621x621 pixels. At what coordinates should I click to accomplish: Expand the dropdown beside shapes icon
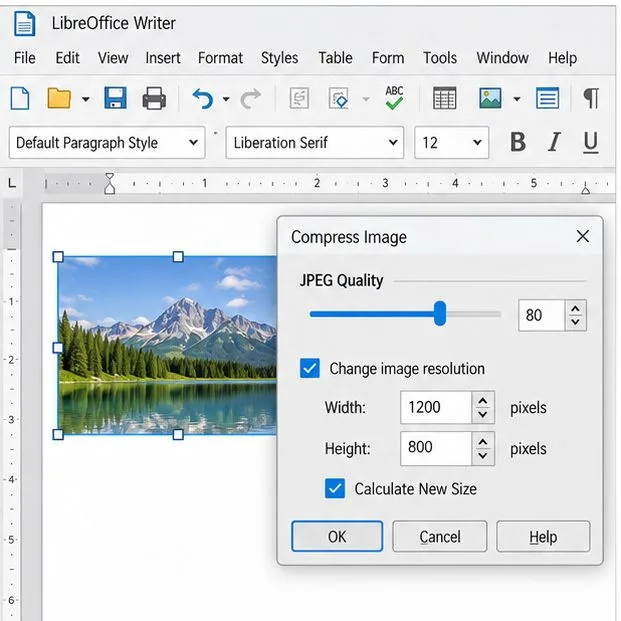[366, 99]
